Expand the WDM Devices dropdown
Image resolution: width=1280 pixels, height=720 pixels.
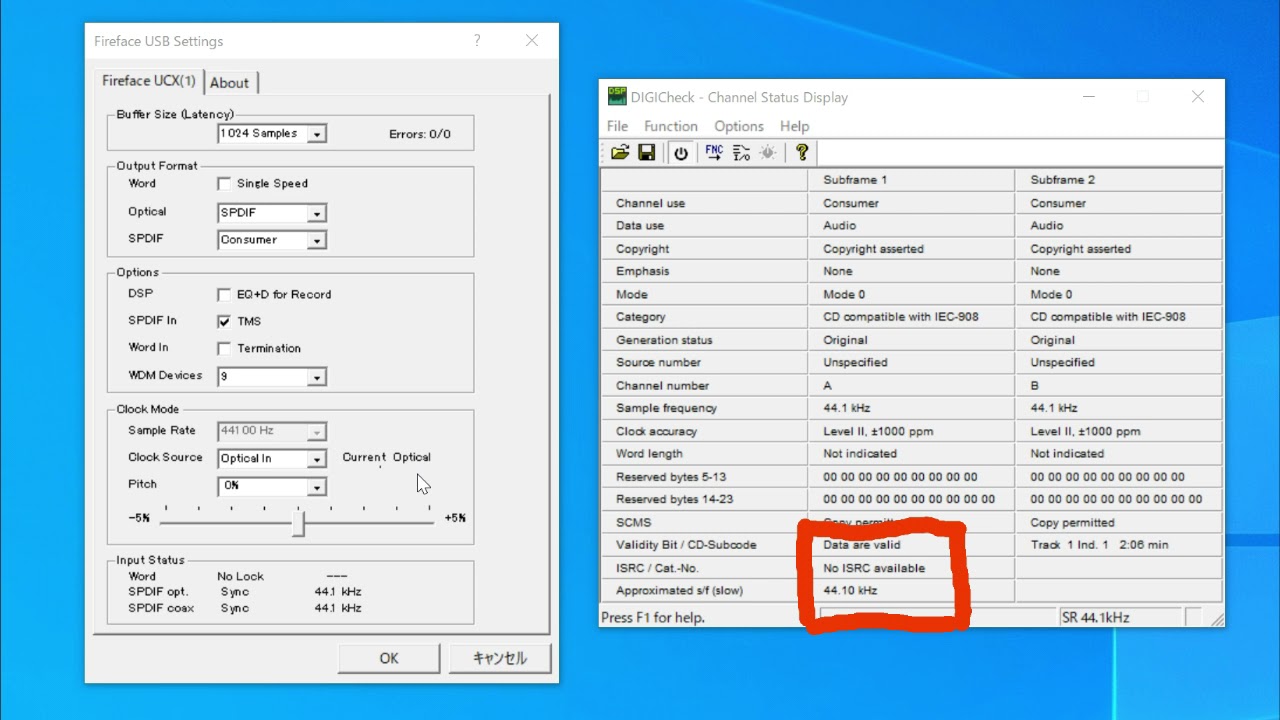pyautogui.click(x=316, y=377)
